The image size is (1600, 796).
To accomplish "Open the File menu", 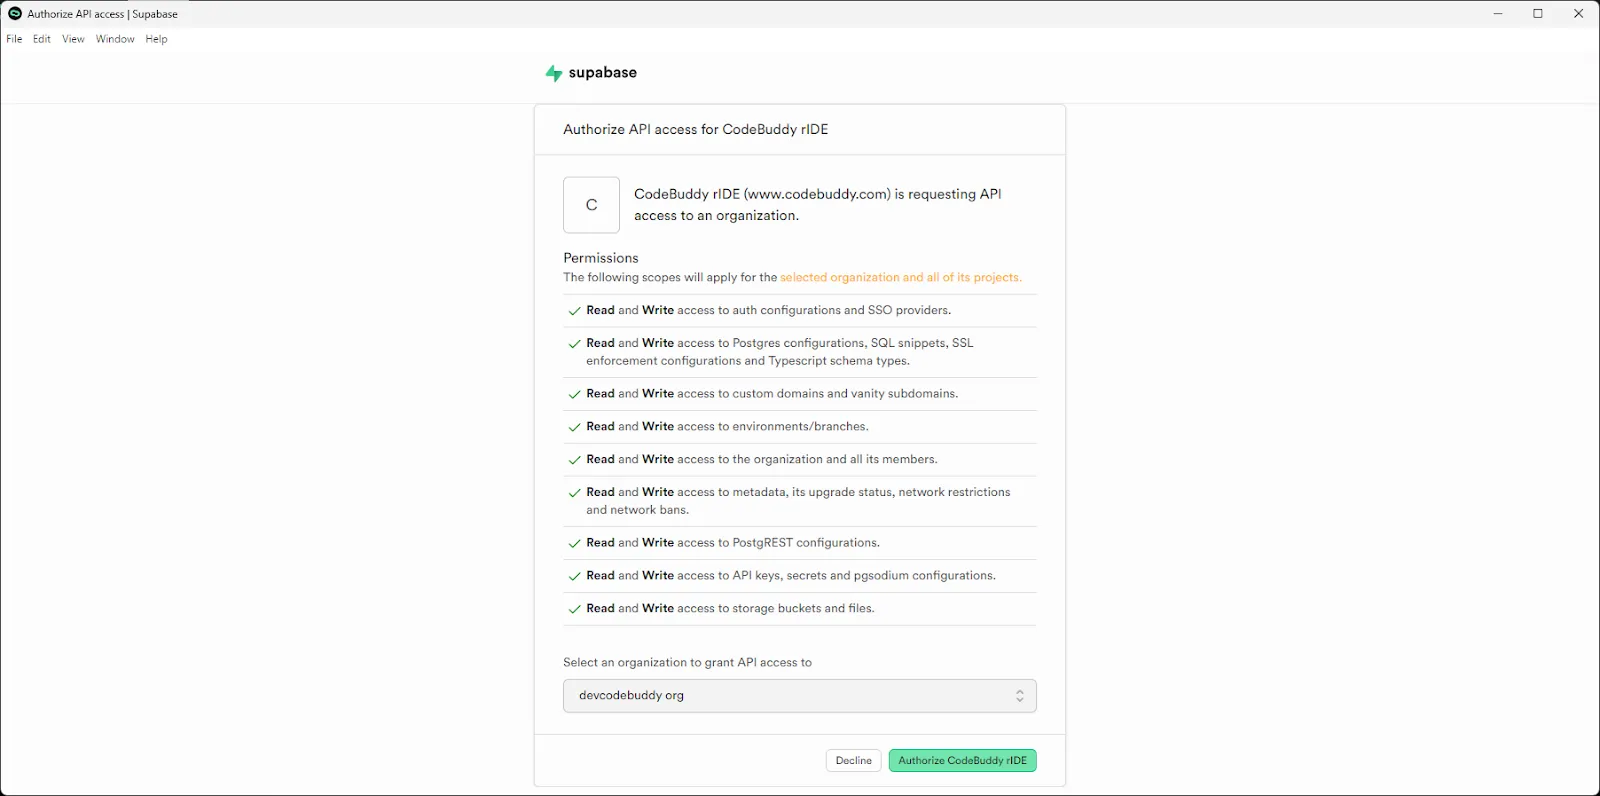I will click(14, 39).
